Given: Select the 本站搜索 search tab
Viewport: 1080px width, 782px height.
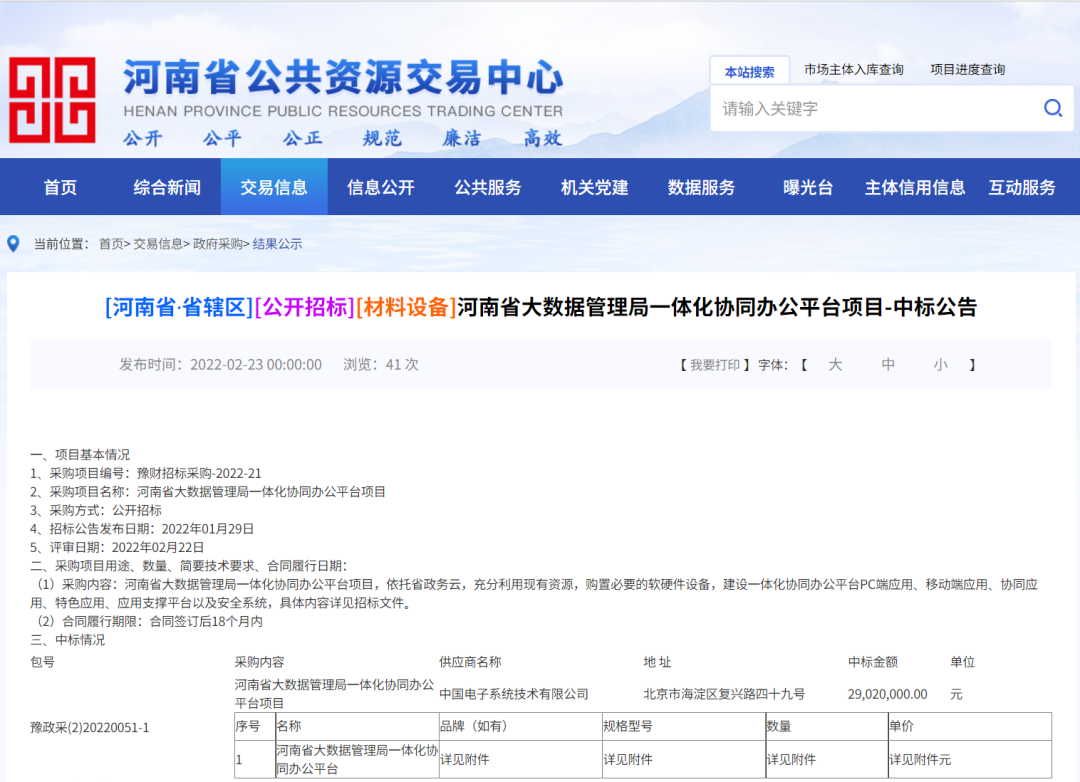Looking at the screenshot, I should pyautogui.click(x=749, y=72).
